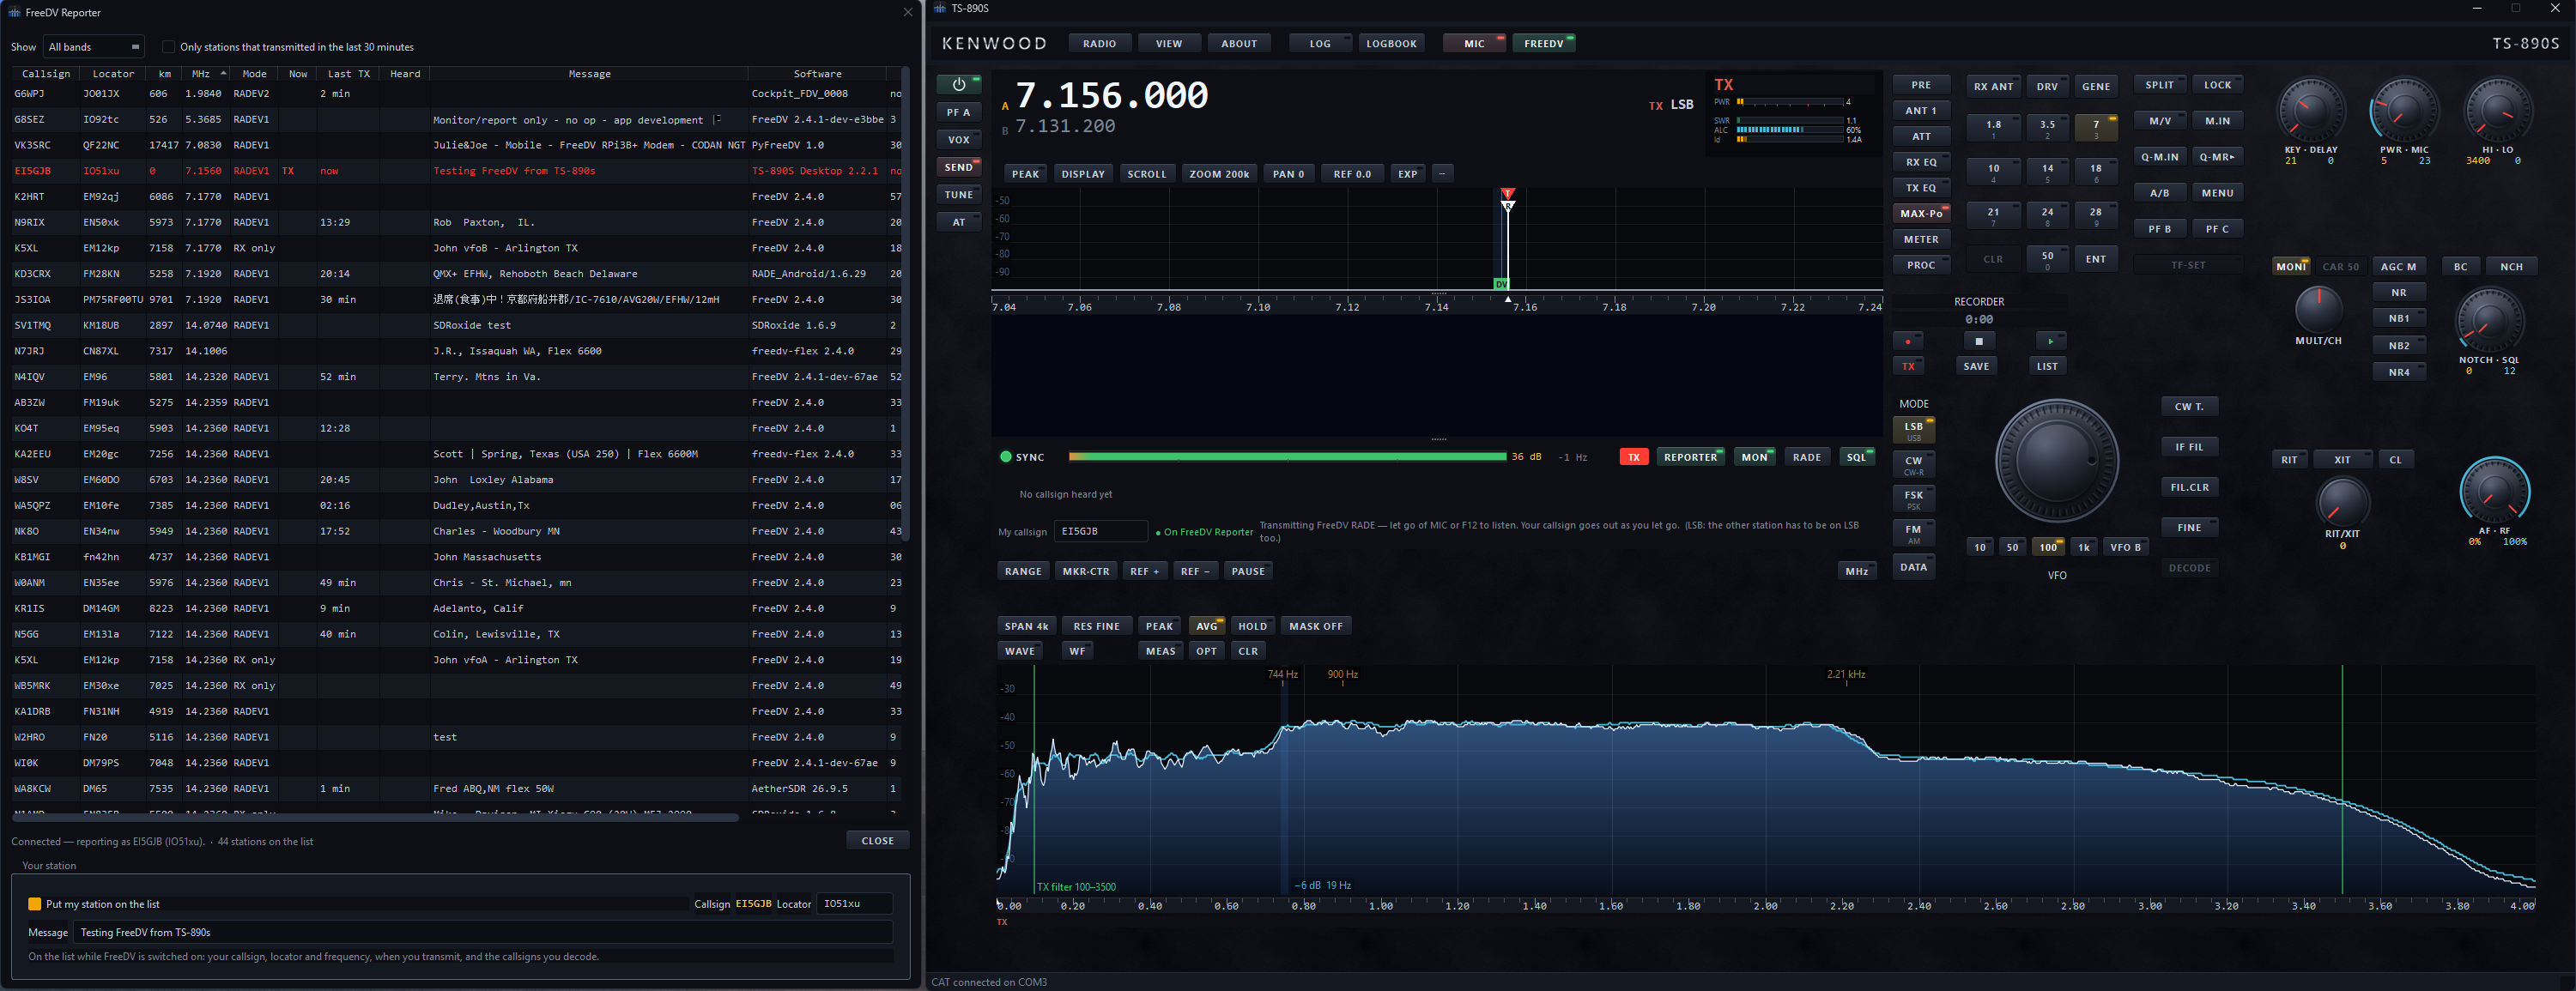Turn the main VFO tuning dial

click(2056, 460)
